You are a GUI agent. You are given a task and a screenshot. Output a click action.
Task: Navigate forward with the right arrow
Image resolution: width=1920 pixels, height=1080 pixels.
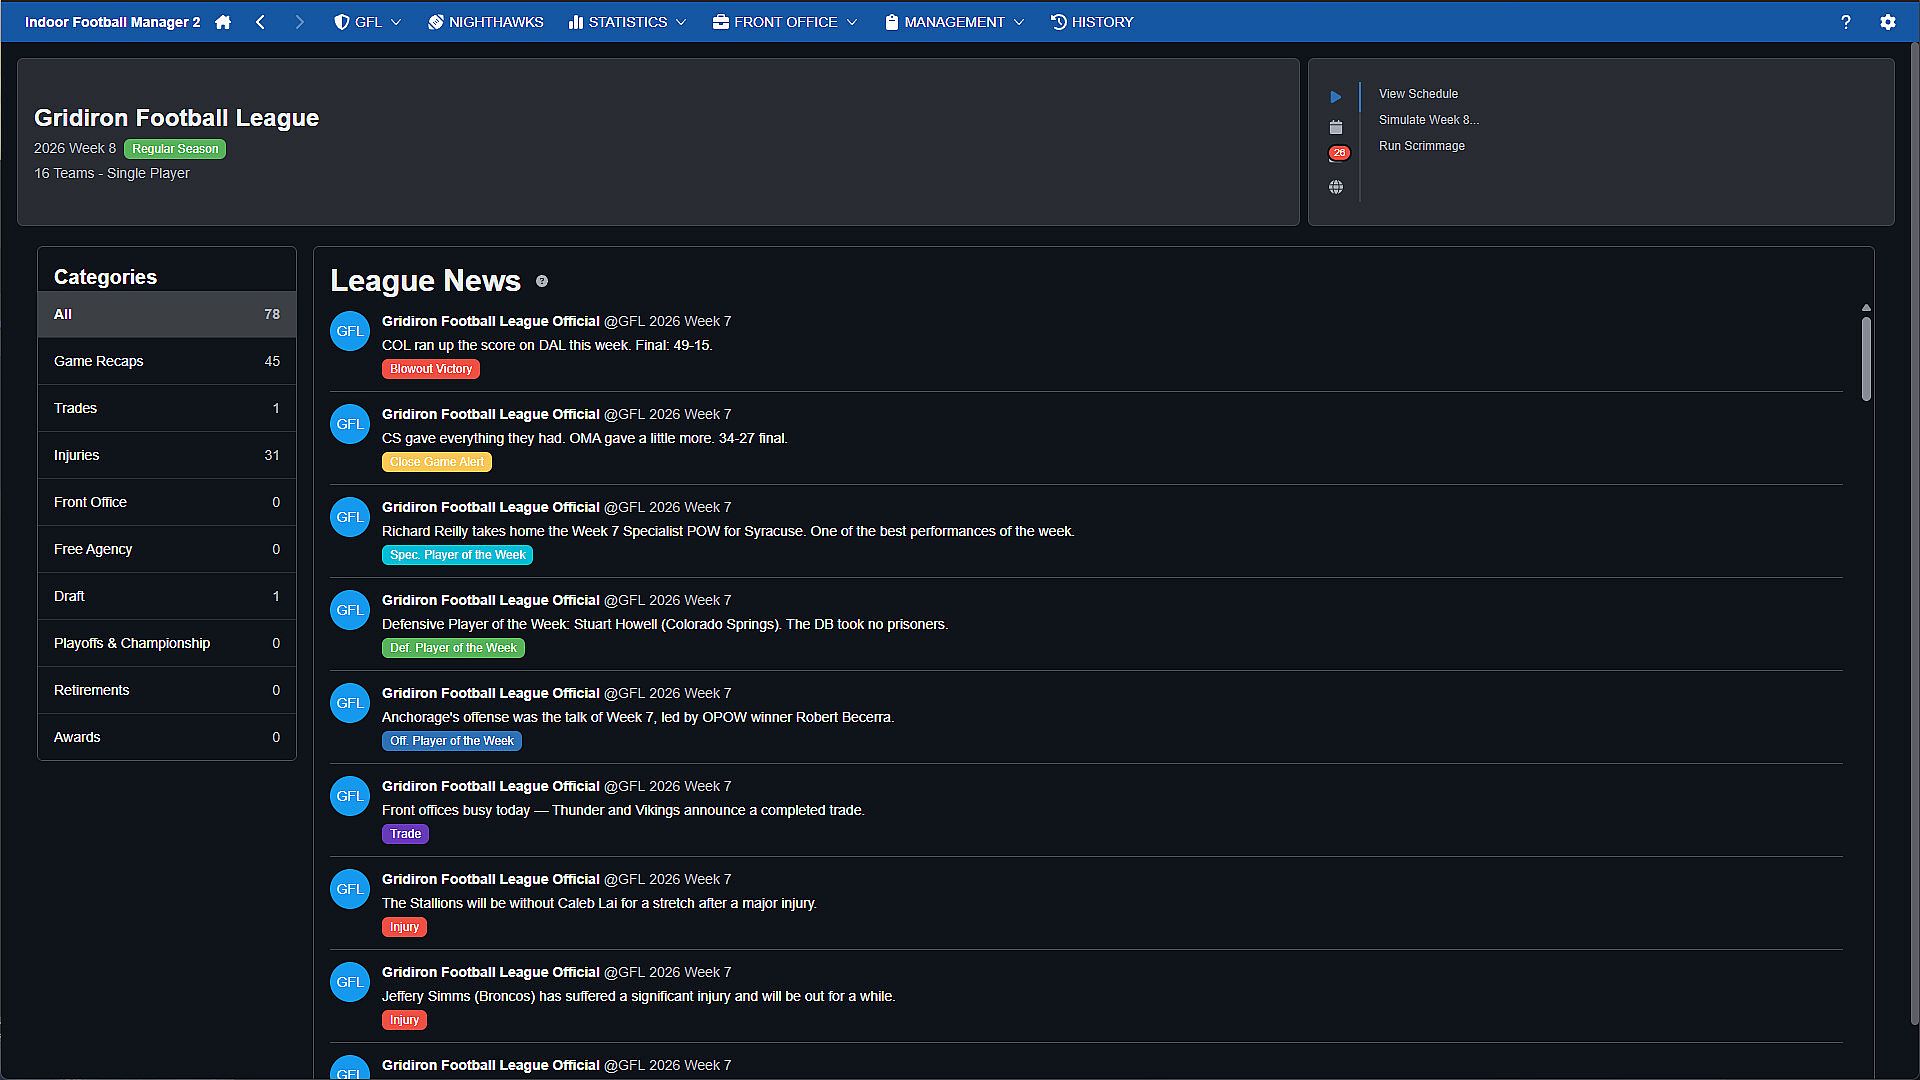tap(299, 22)
